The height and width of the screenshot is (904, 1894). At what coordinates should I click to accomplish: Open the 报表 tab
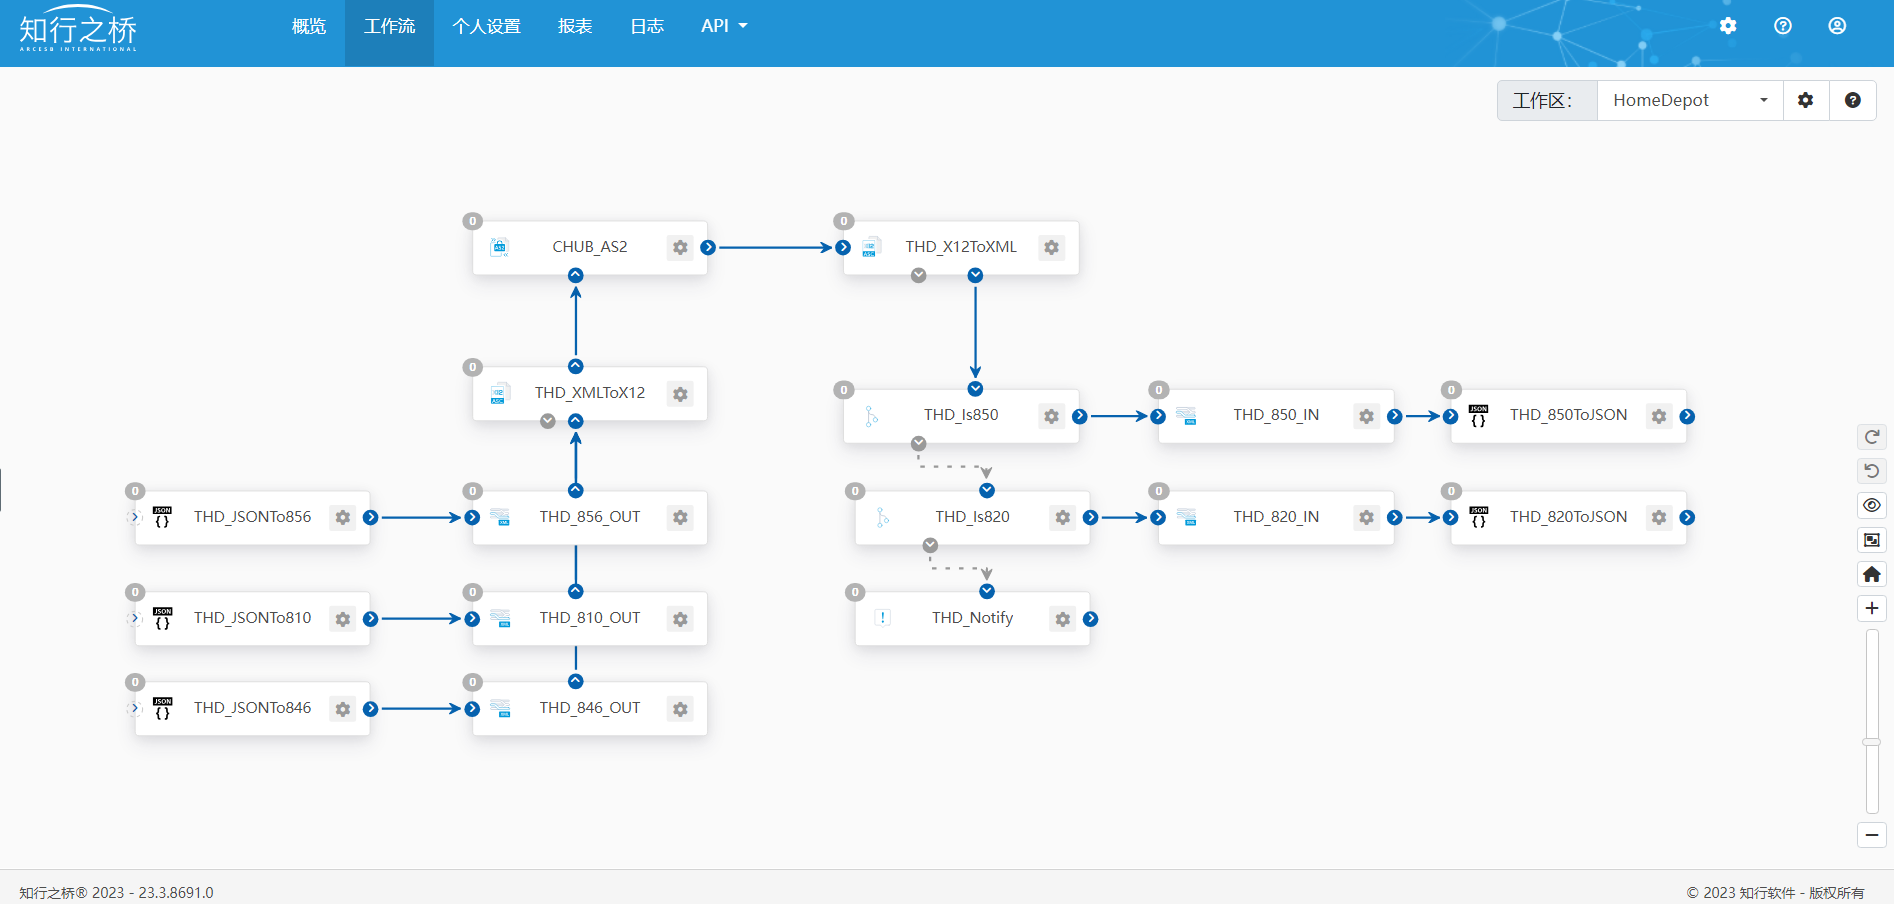click(x=575, y=26)
